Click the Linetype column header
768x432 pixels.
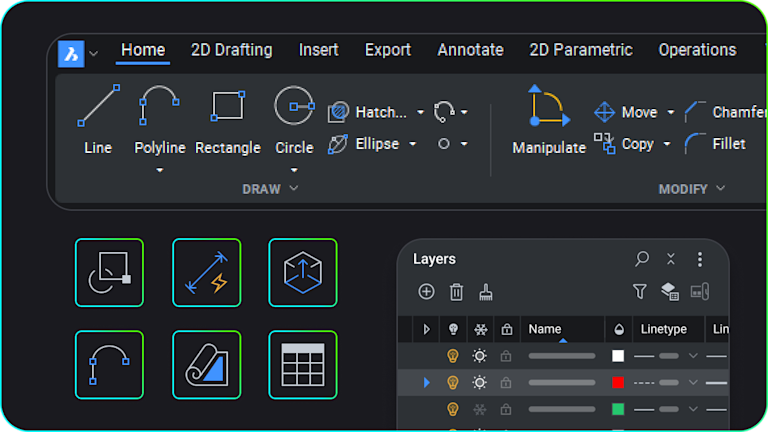669,329
